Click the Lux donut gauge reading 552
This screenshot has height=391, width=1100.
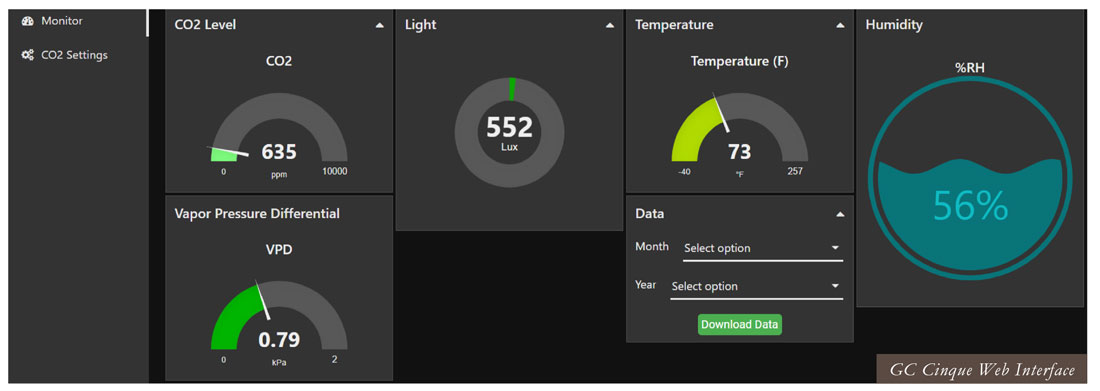(510, 132)
